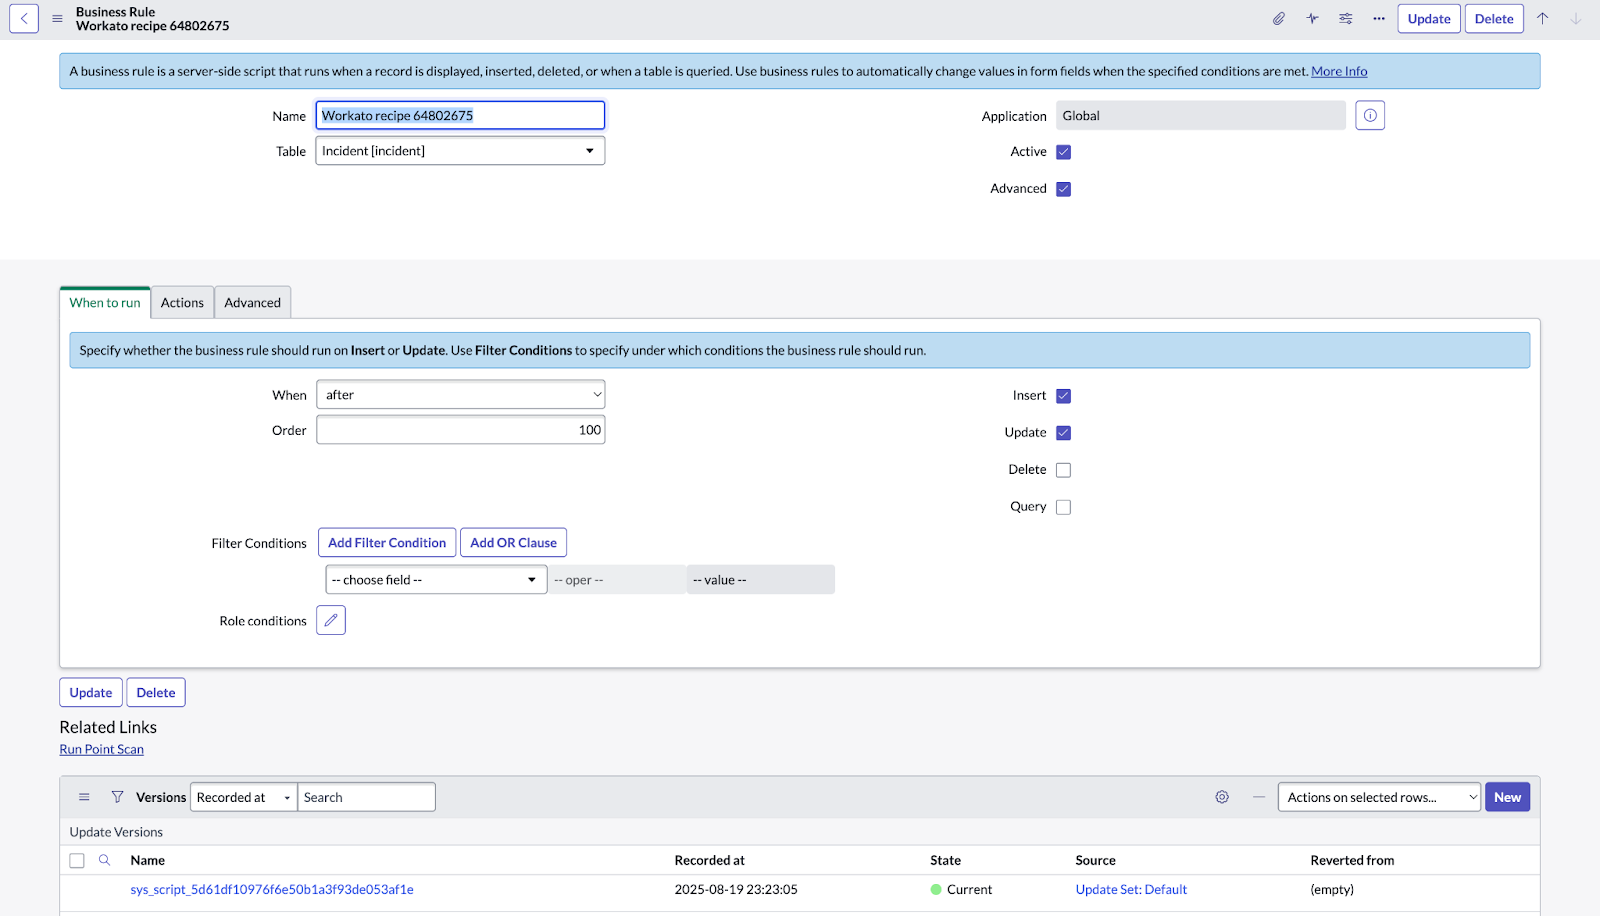Open the Table Incident dropdown
Image resolution: width=1600 pixels, height=916 pixels.
[x=460, y=151]
